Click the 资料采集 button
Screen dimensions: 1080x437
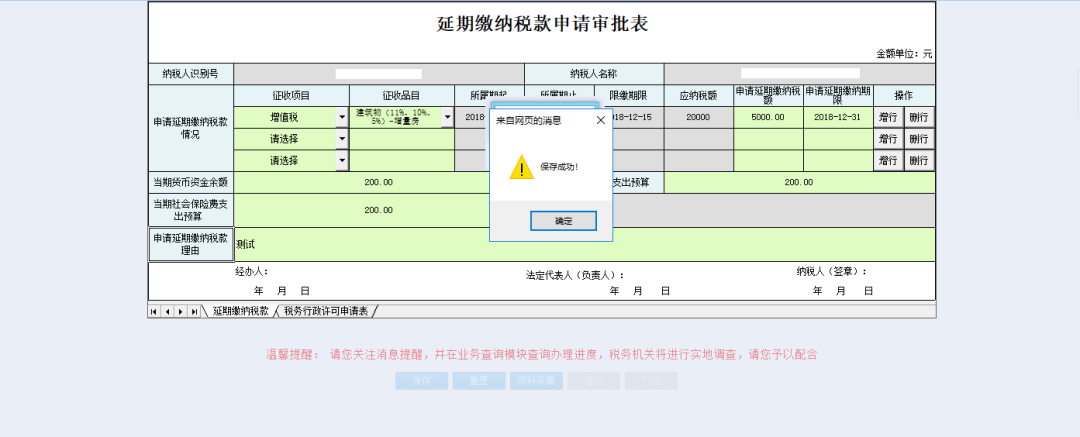coord(537,380)
